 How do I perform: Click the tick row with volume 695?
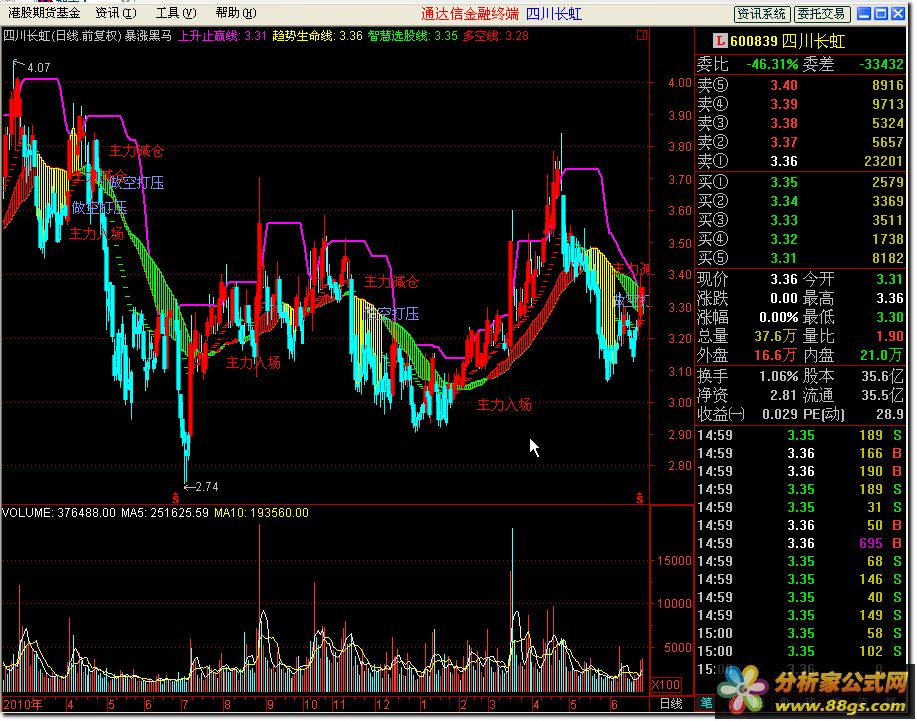(x=800, y=543)
